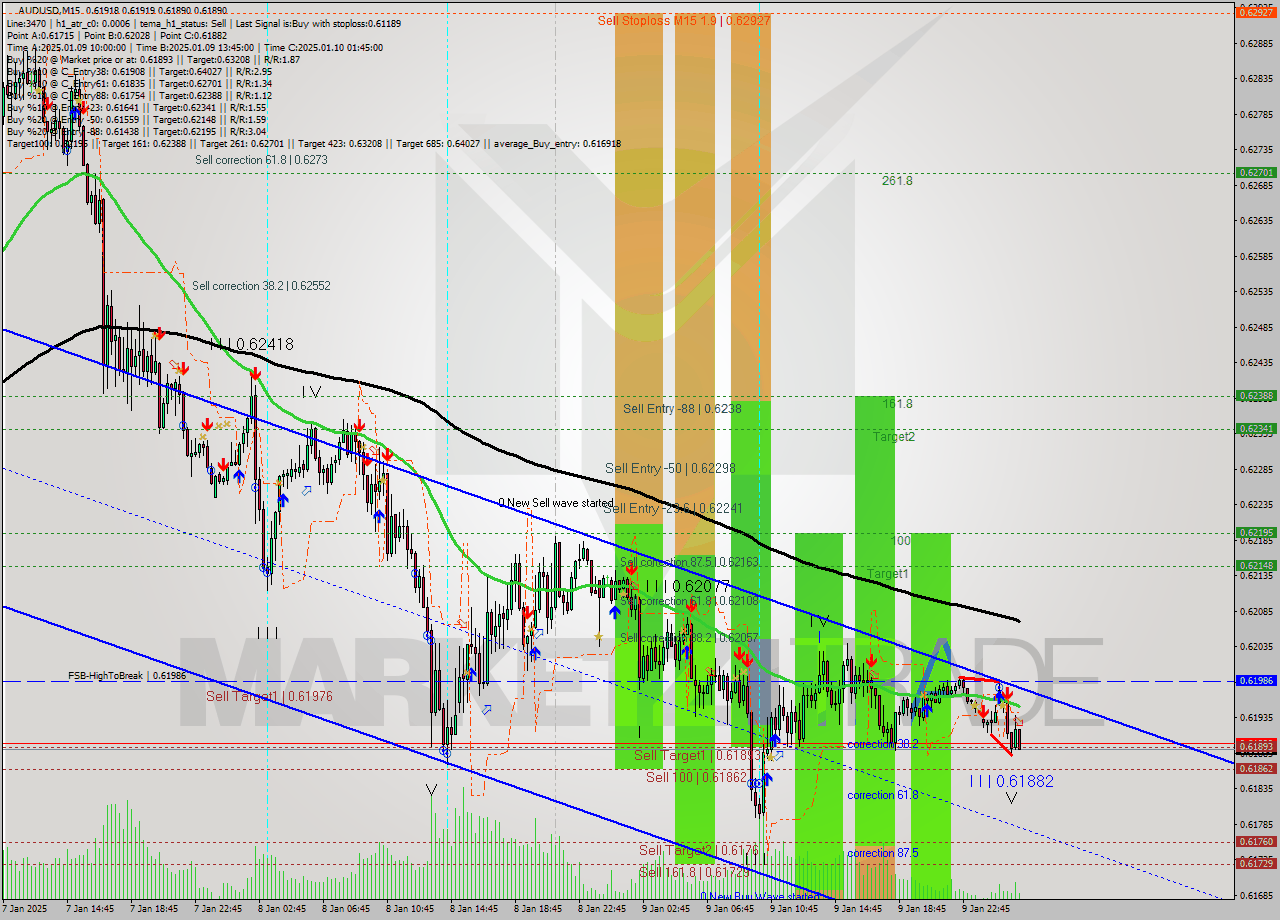Image resolution: width=1280 pixels, height=920 pixels.
Task: Click the green '161.8' Fibonacci label
Action: tap(897, 404)
